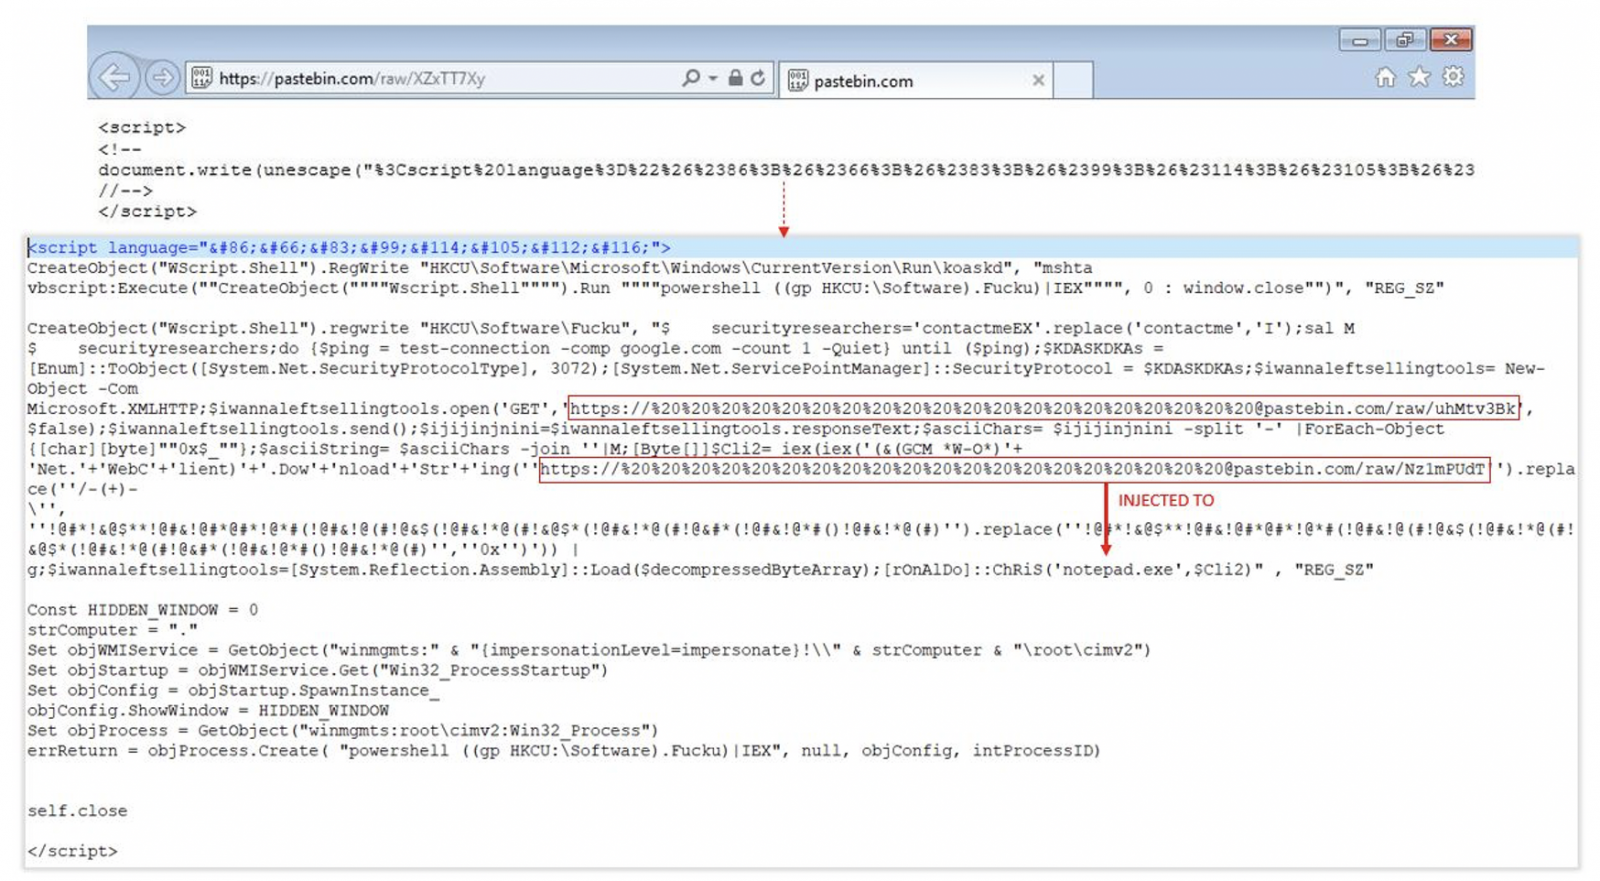Click the page icon in address bar
This screenshot has height=881, width=1600.
point(201,78)
